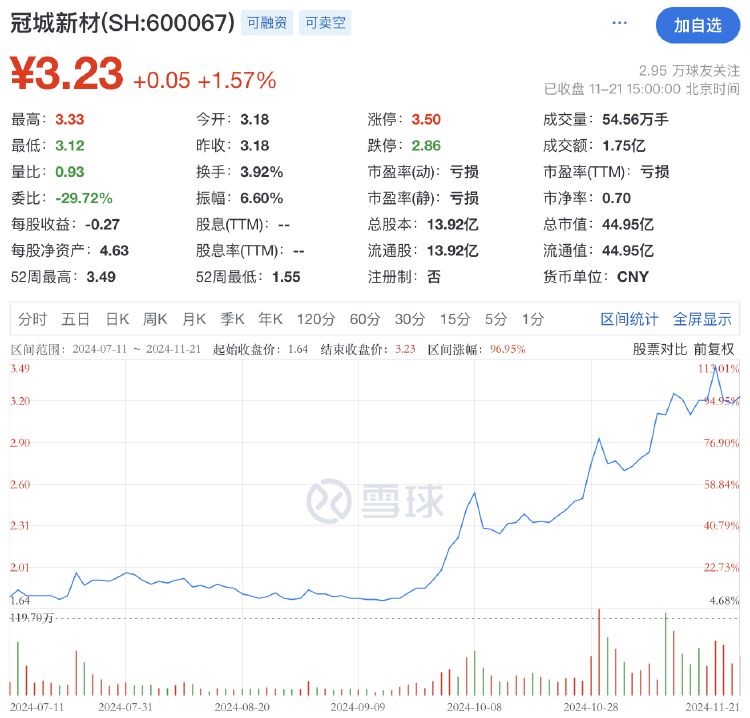Viewport: 750px width, 718px height.
Task: Click the 市净率 value 0.70
Action: [x=617, y=198]
